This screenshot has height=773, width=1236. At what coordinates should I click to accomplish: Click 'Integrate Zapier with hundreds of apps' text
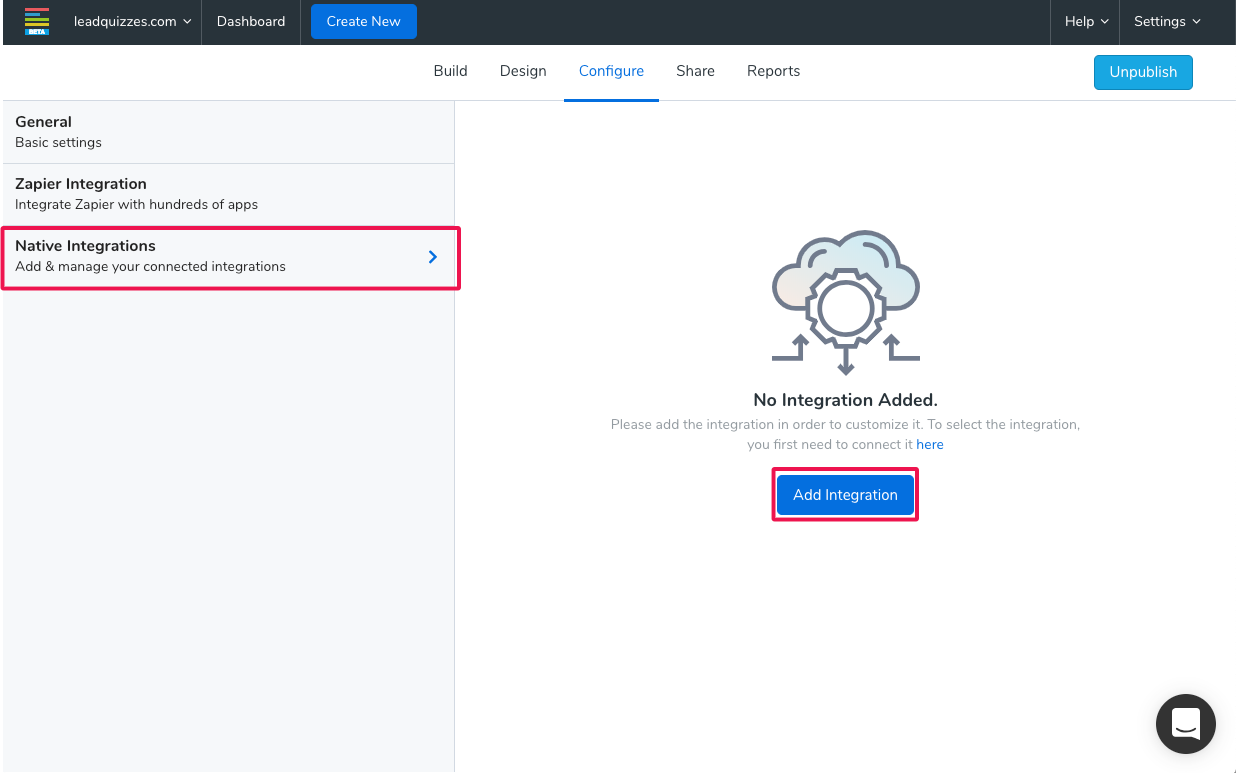click(137, 205)
